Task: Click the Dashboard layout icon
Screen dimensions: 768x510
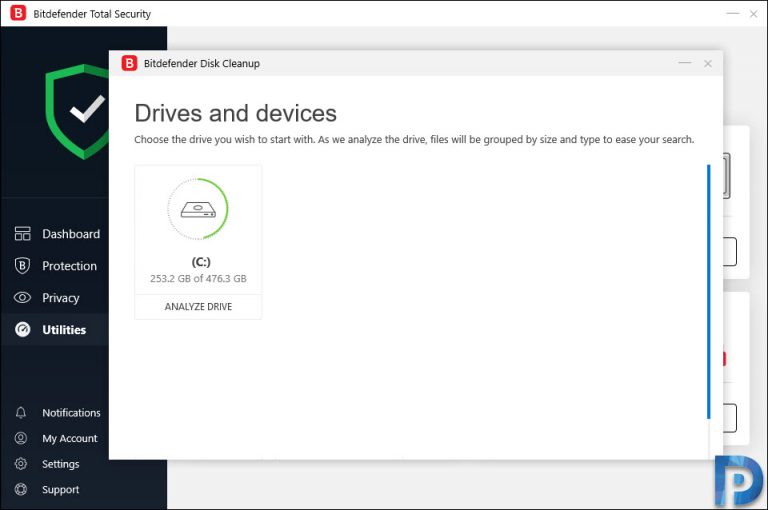Action: [23, 234]
